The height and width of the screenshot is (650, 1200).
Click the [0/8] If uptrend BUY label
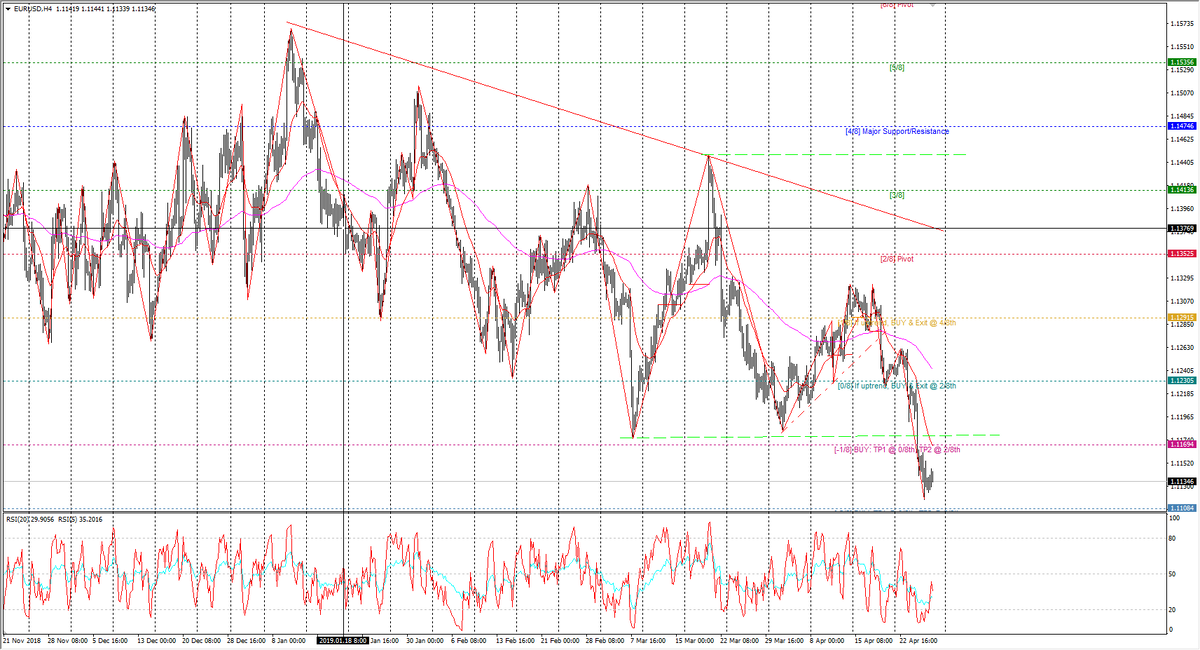897,385
